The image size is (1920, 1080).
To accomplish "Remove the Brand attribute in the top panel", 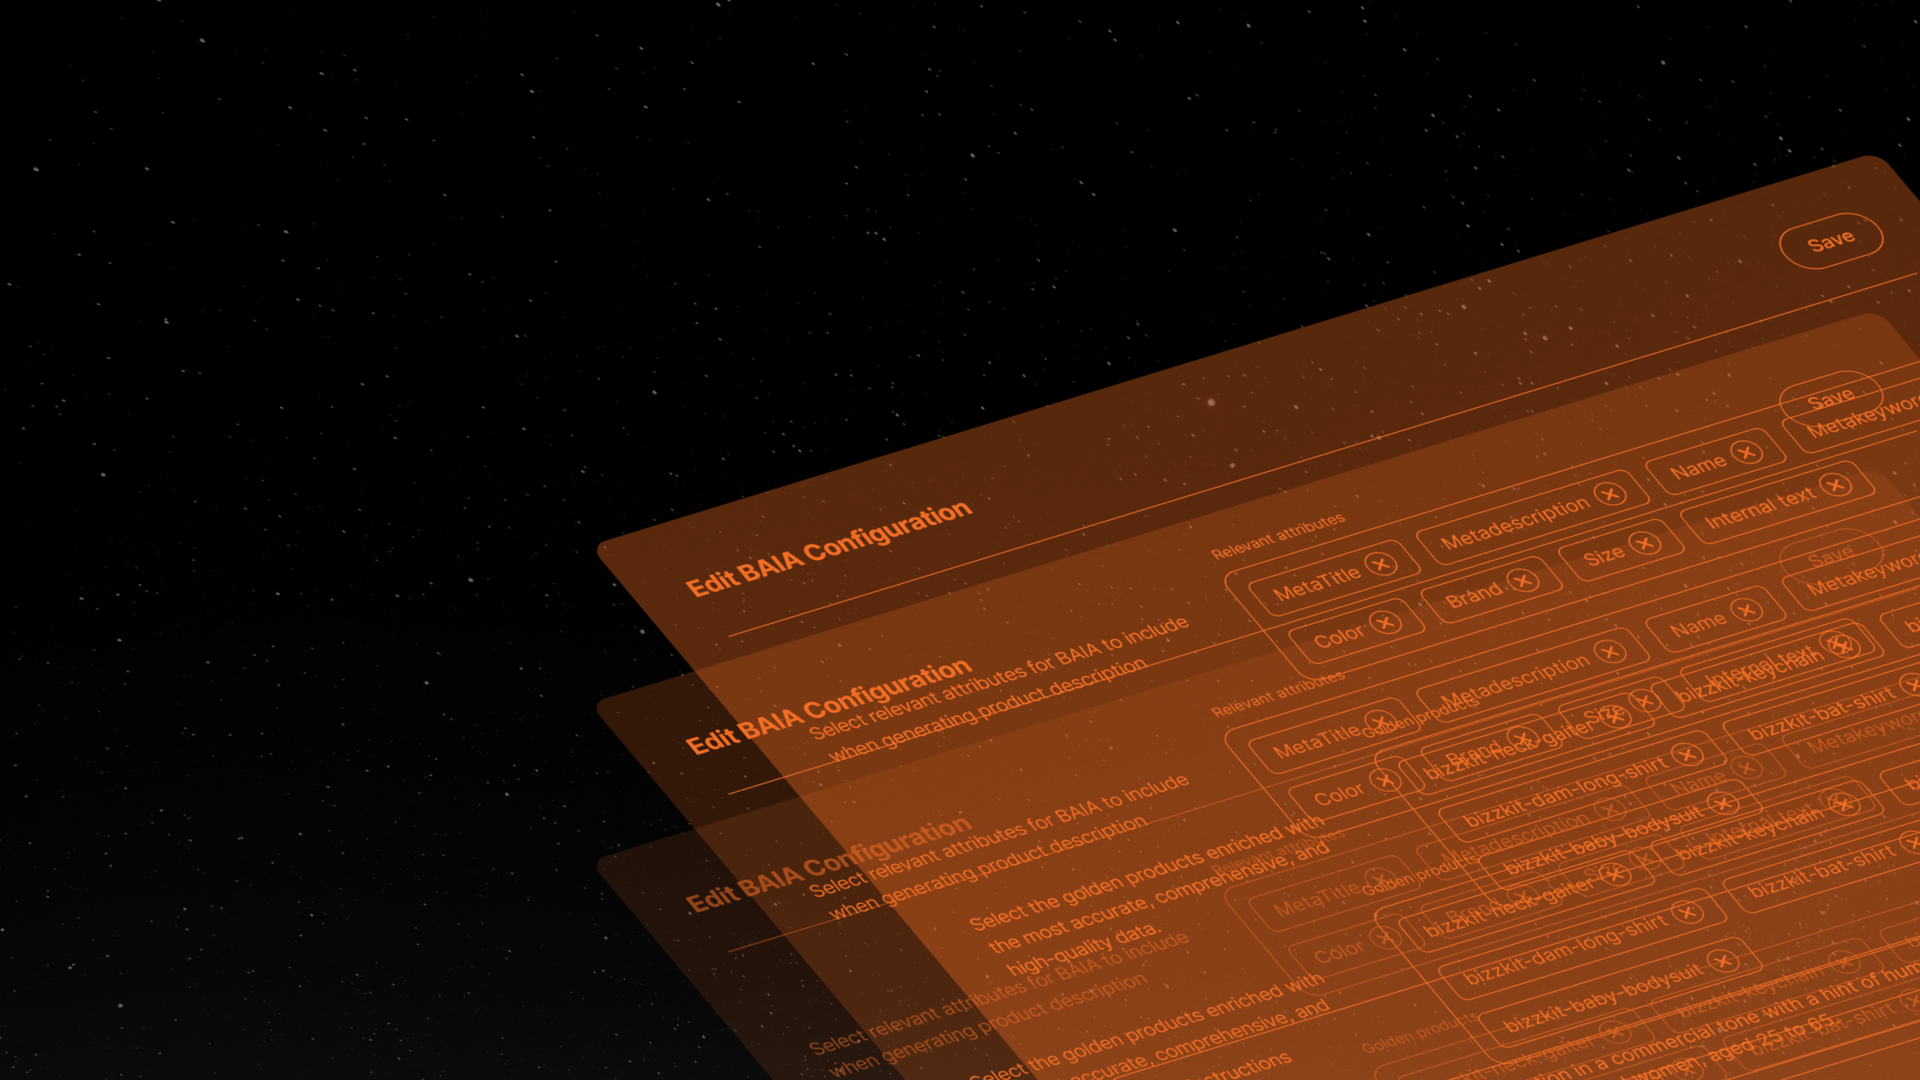I will 1522,581.
